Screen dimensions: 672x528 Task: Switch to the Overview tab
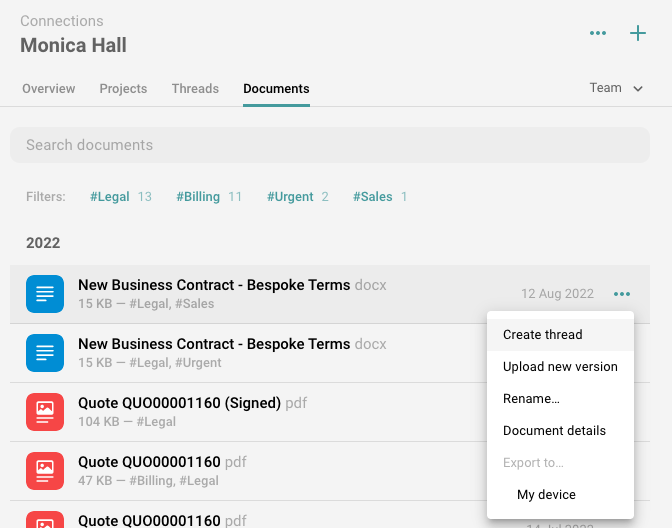49,89
